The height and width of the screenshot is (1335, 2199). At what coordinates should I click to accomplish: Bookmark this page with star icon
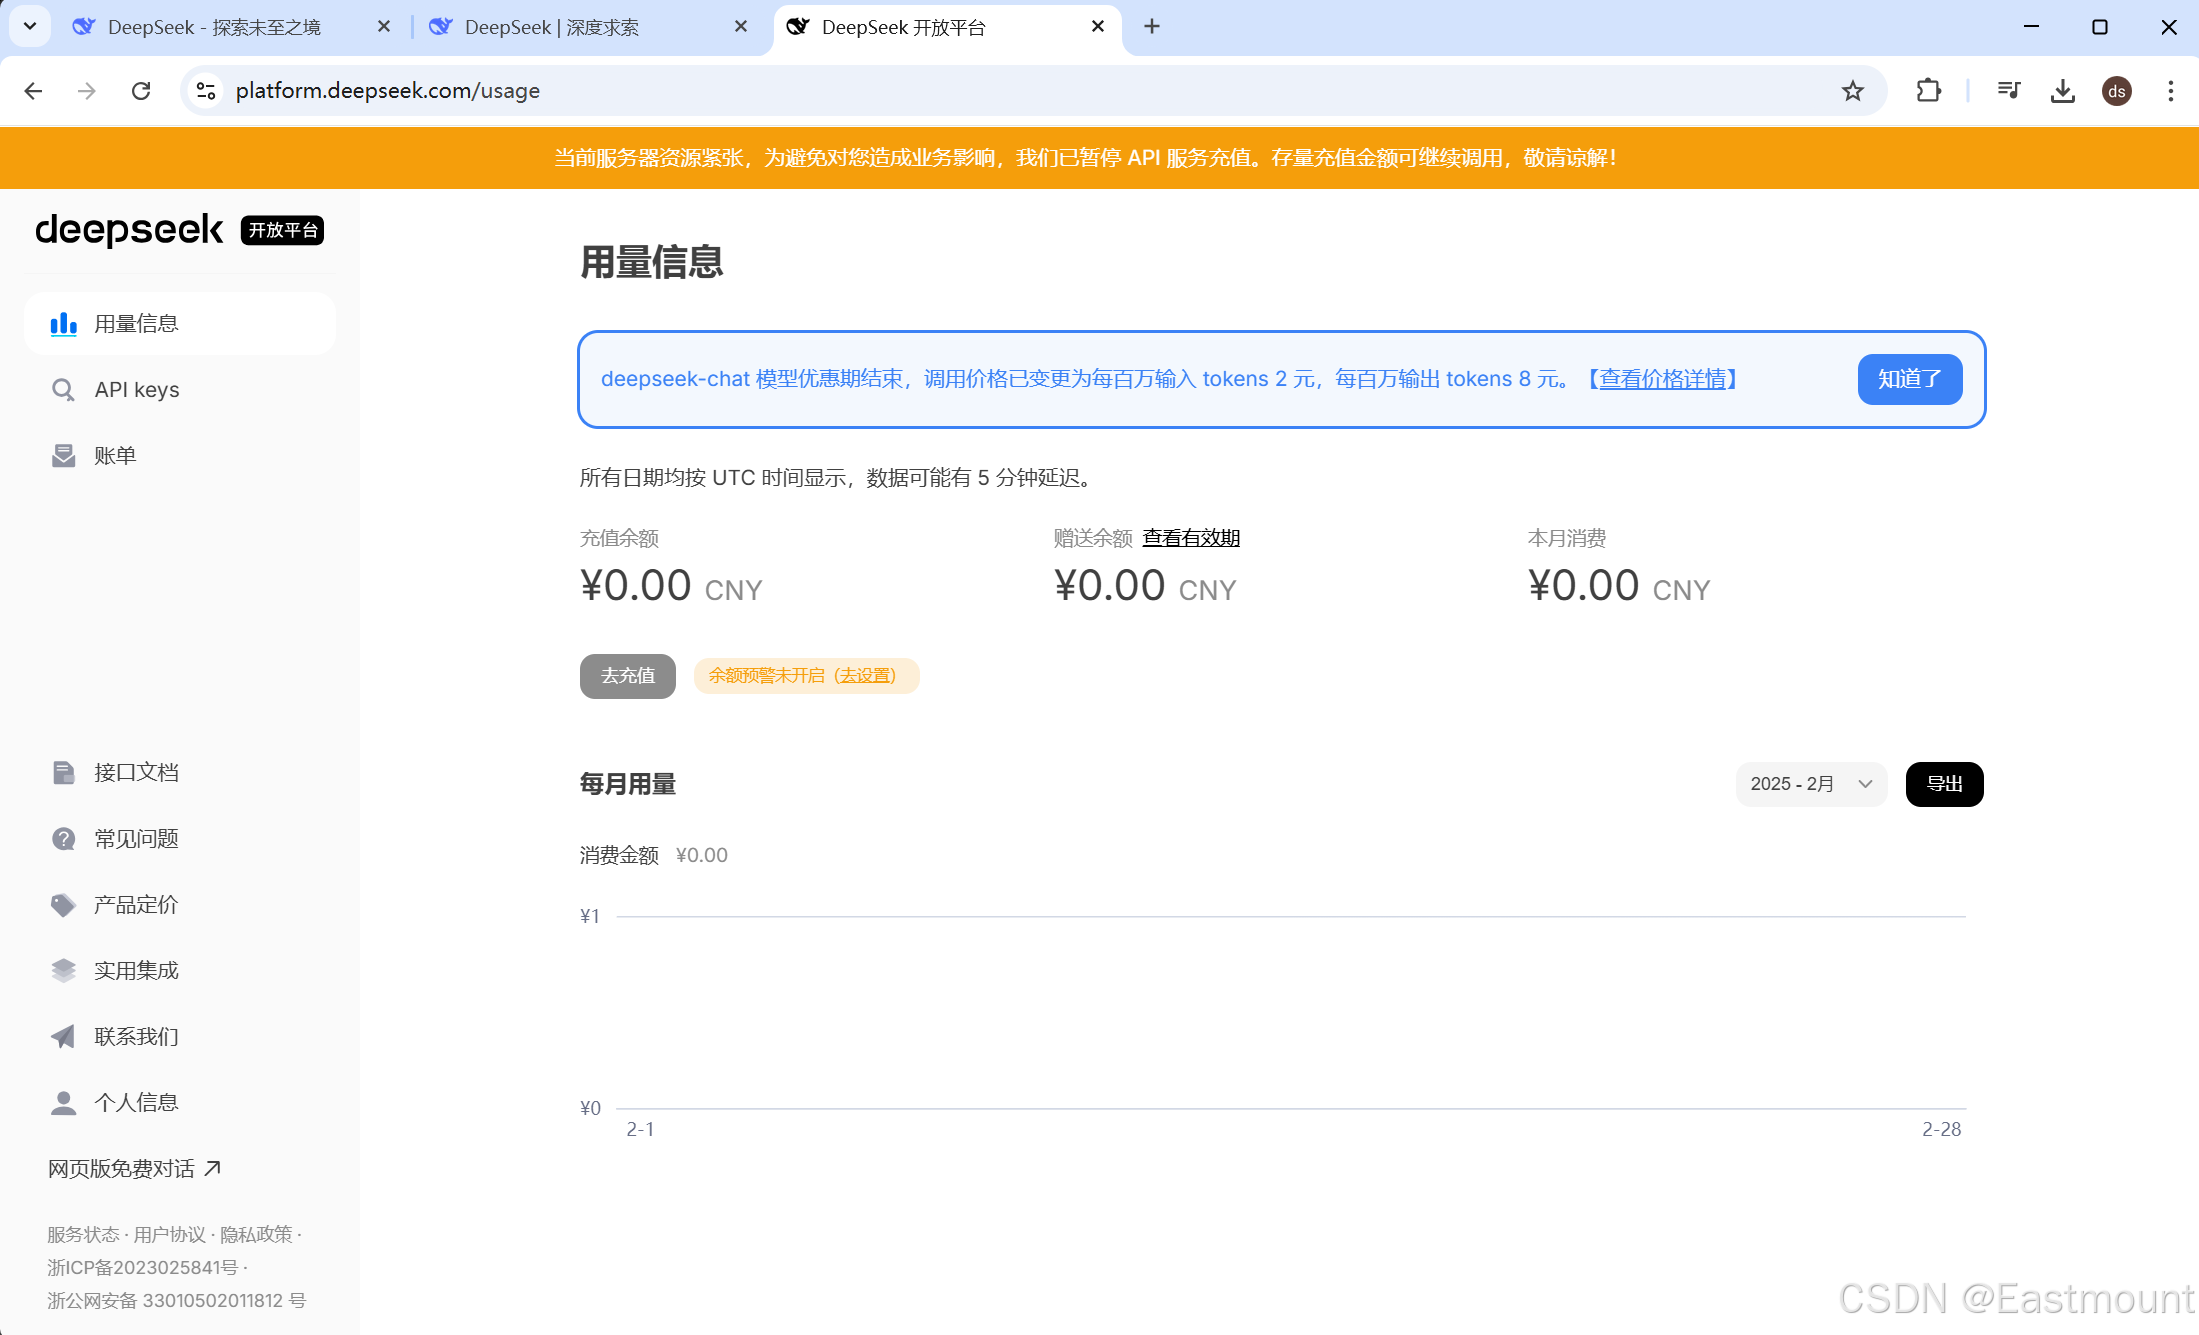(x=1852, y=91)
